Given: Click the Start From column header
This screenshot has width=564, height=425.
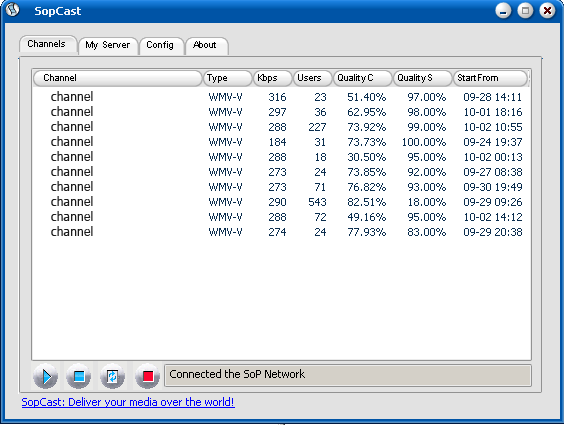Looking at the screenshot, I should (490, 78).
